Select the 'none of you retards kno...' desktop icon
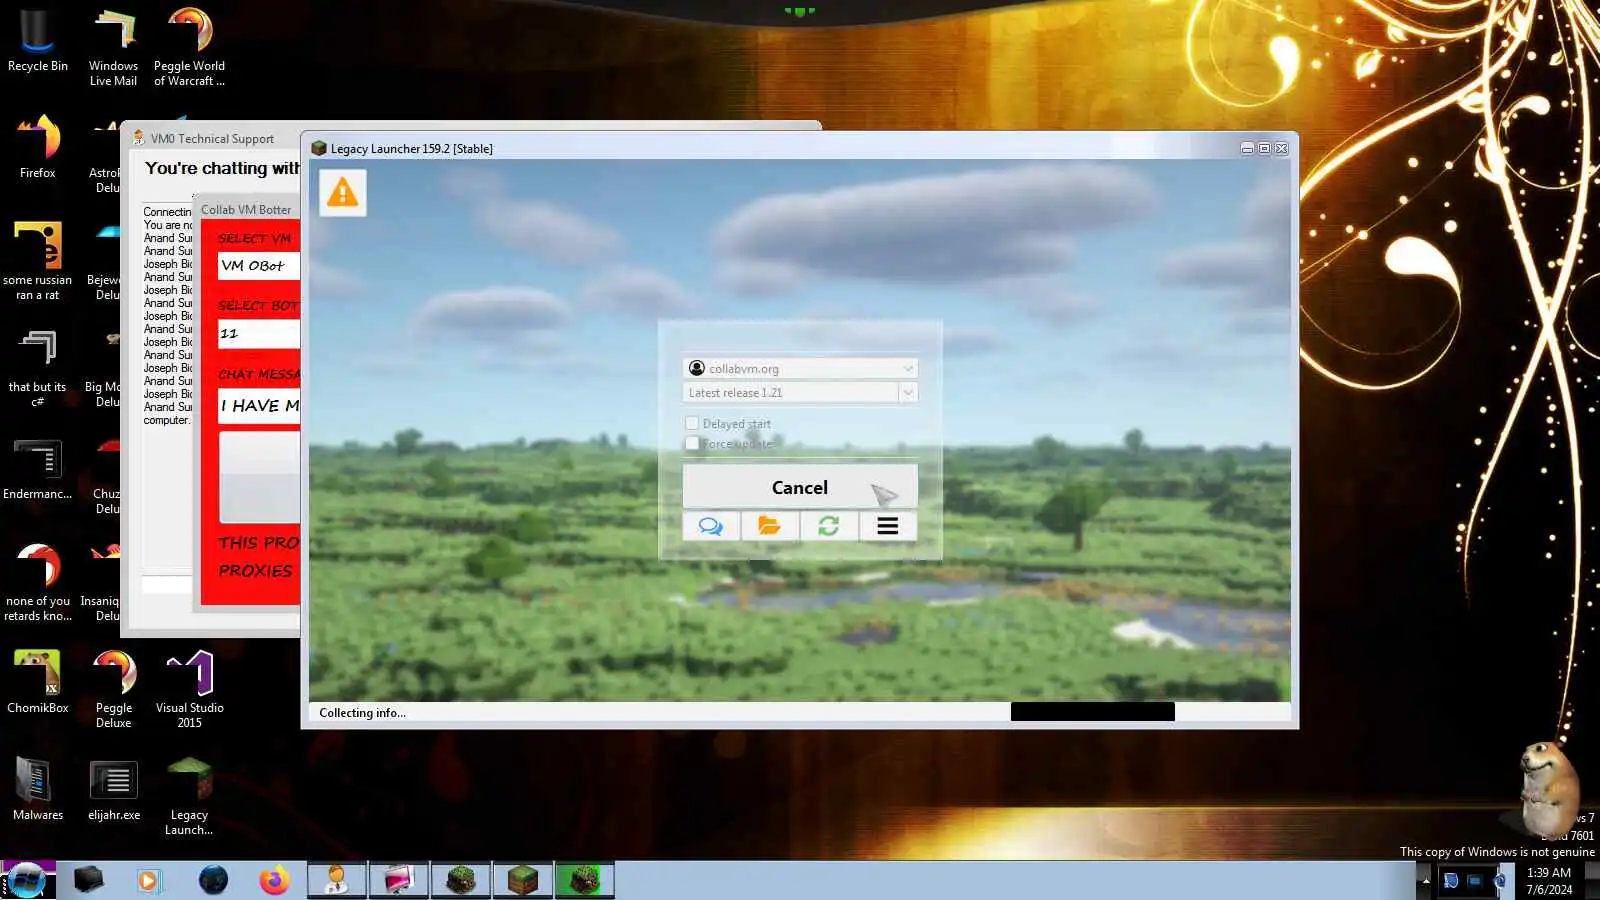The height and width of the screenshot is (900, 1600). [38, 582]
